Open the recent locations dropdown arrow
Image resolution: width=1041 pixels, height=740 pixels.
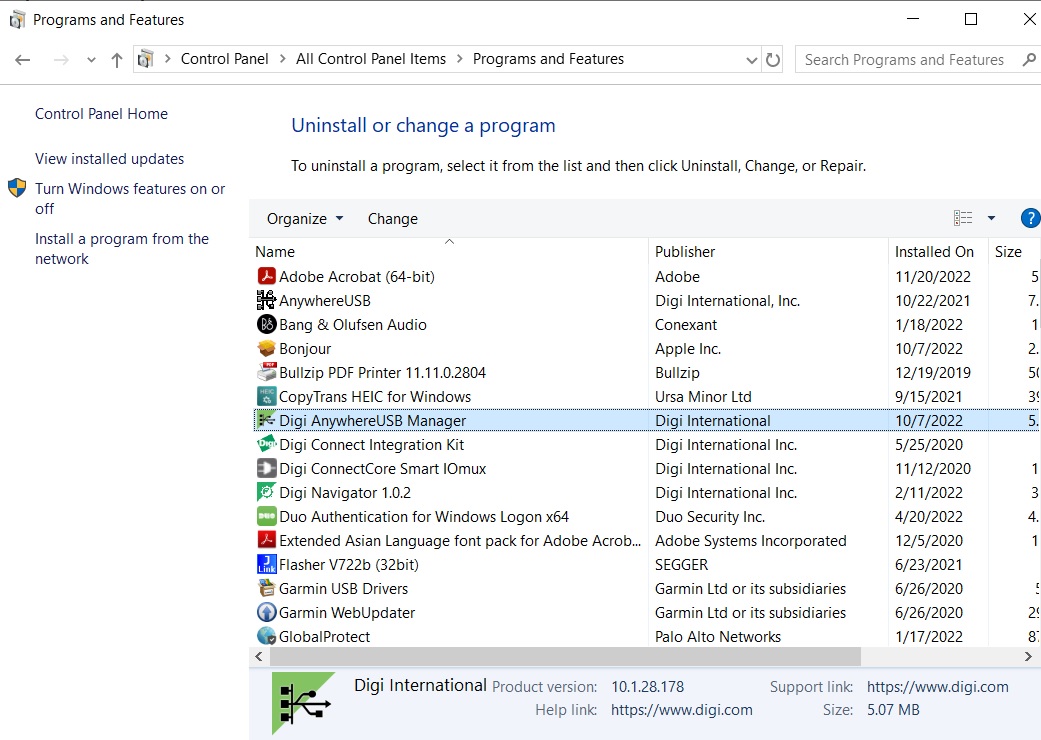point(91,60)
